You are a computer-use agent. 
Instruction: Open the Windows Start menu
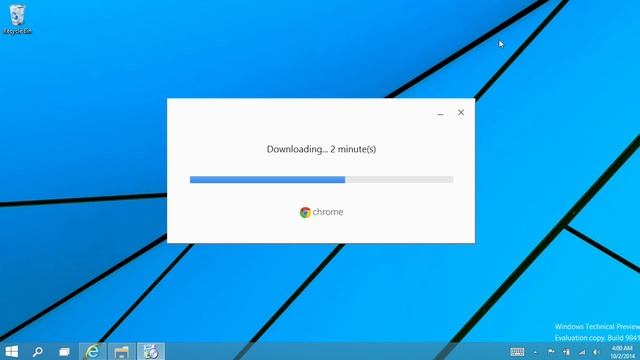[12, 351]
